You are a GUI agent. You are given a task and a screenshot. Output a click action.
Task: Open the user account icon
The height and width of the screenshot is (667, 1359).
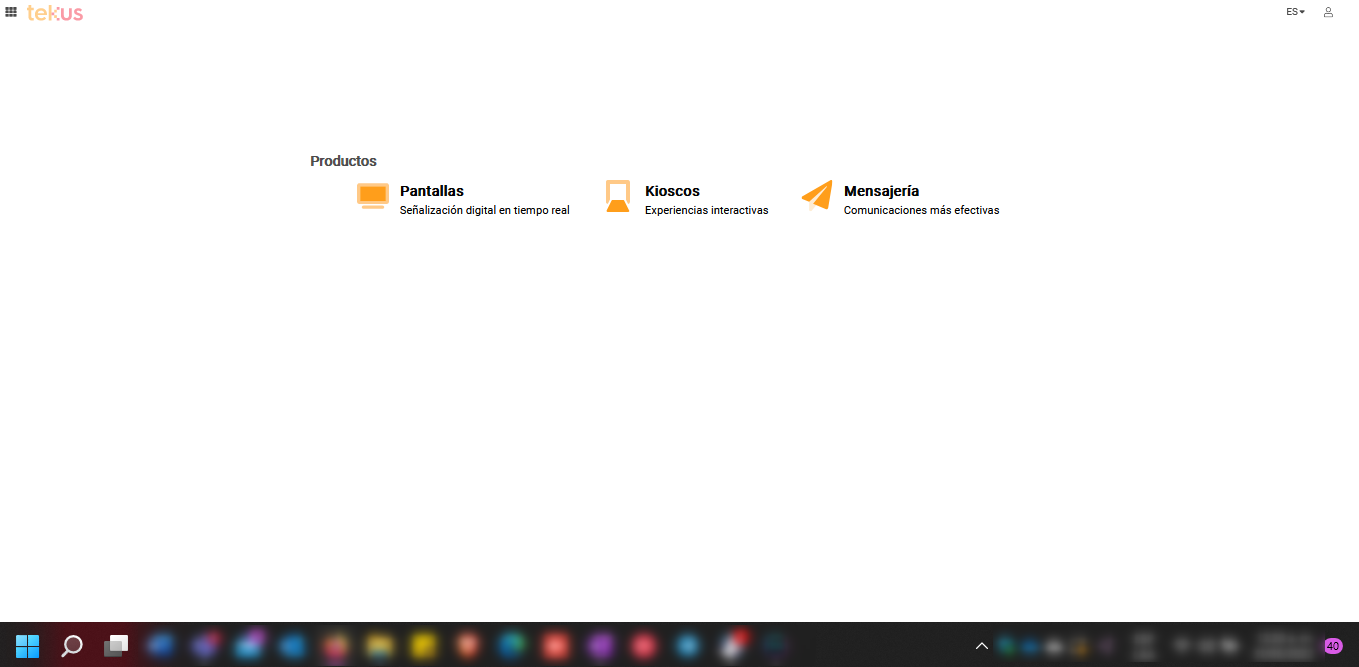[x=1328, y=12]
